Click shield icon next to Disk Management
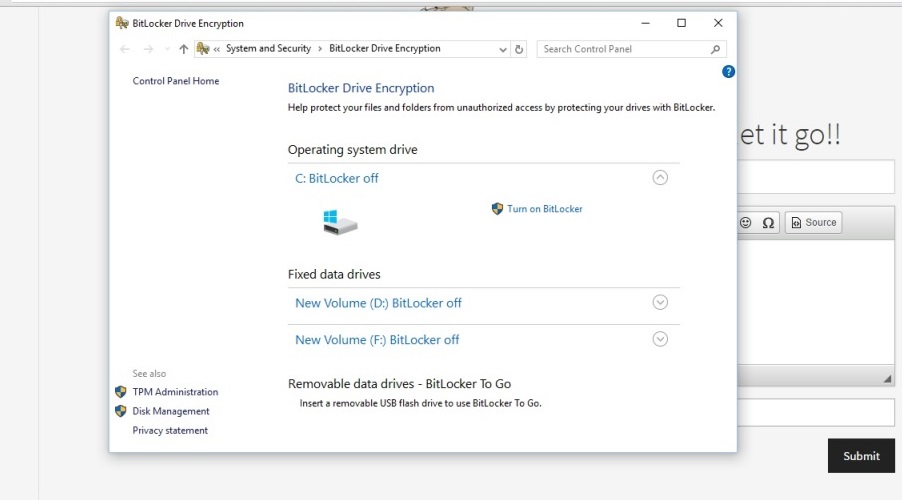The image size is (902, 500). 120,411
